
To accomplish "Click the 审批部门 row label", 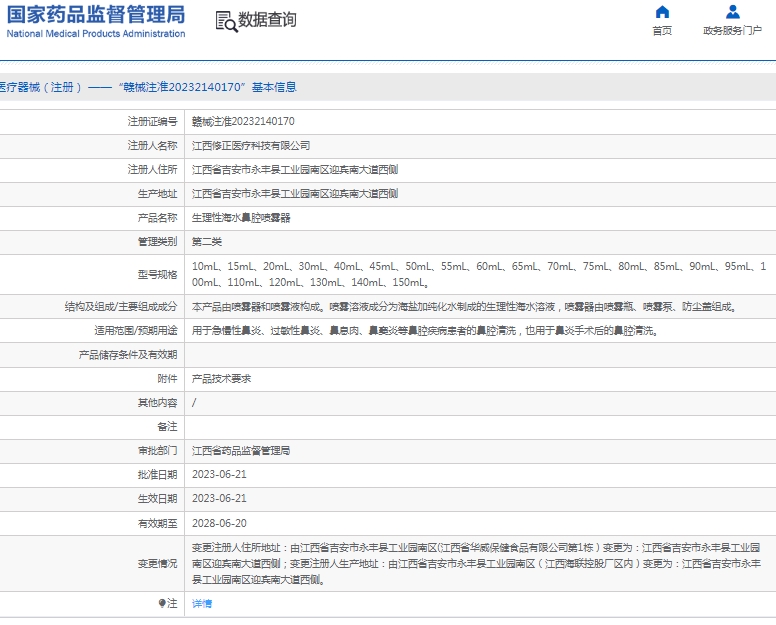I will click(x=157, y=451).
